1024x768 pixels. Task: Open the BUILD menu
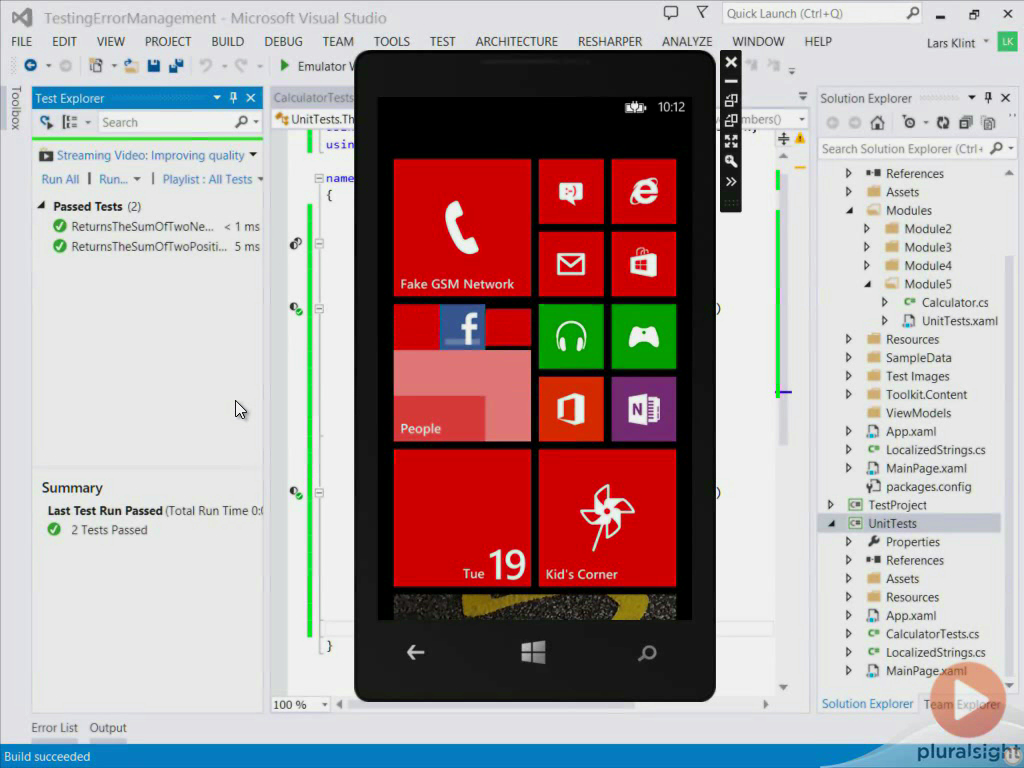pyautogui.click(x=227, y=41)
